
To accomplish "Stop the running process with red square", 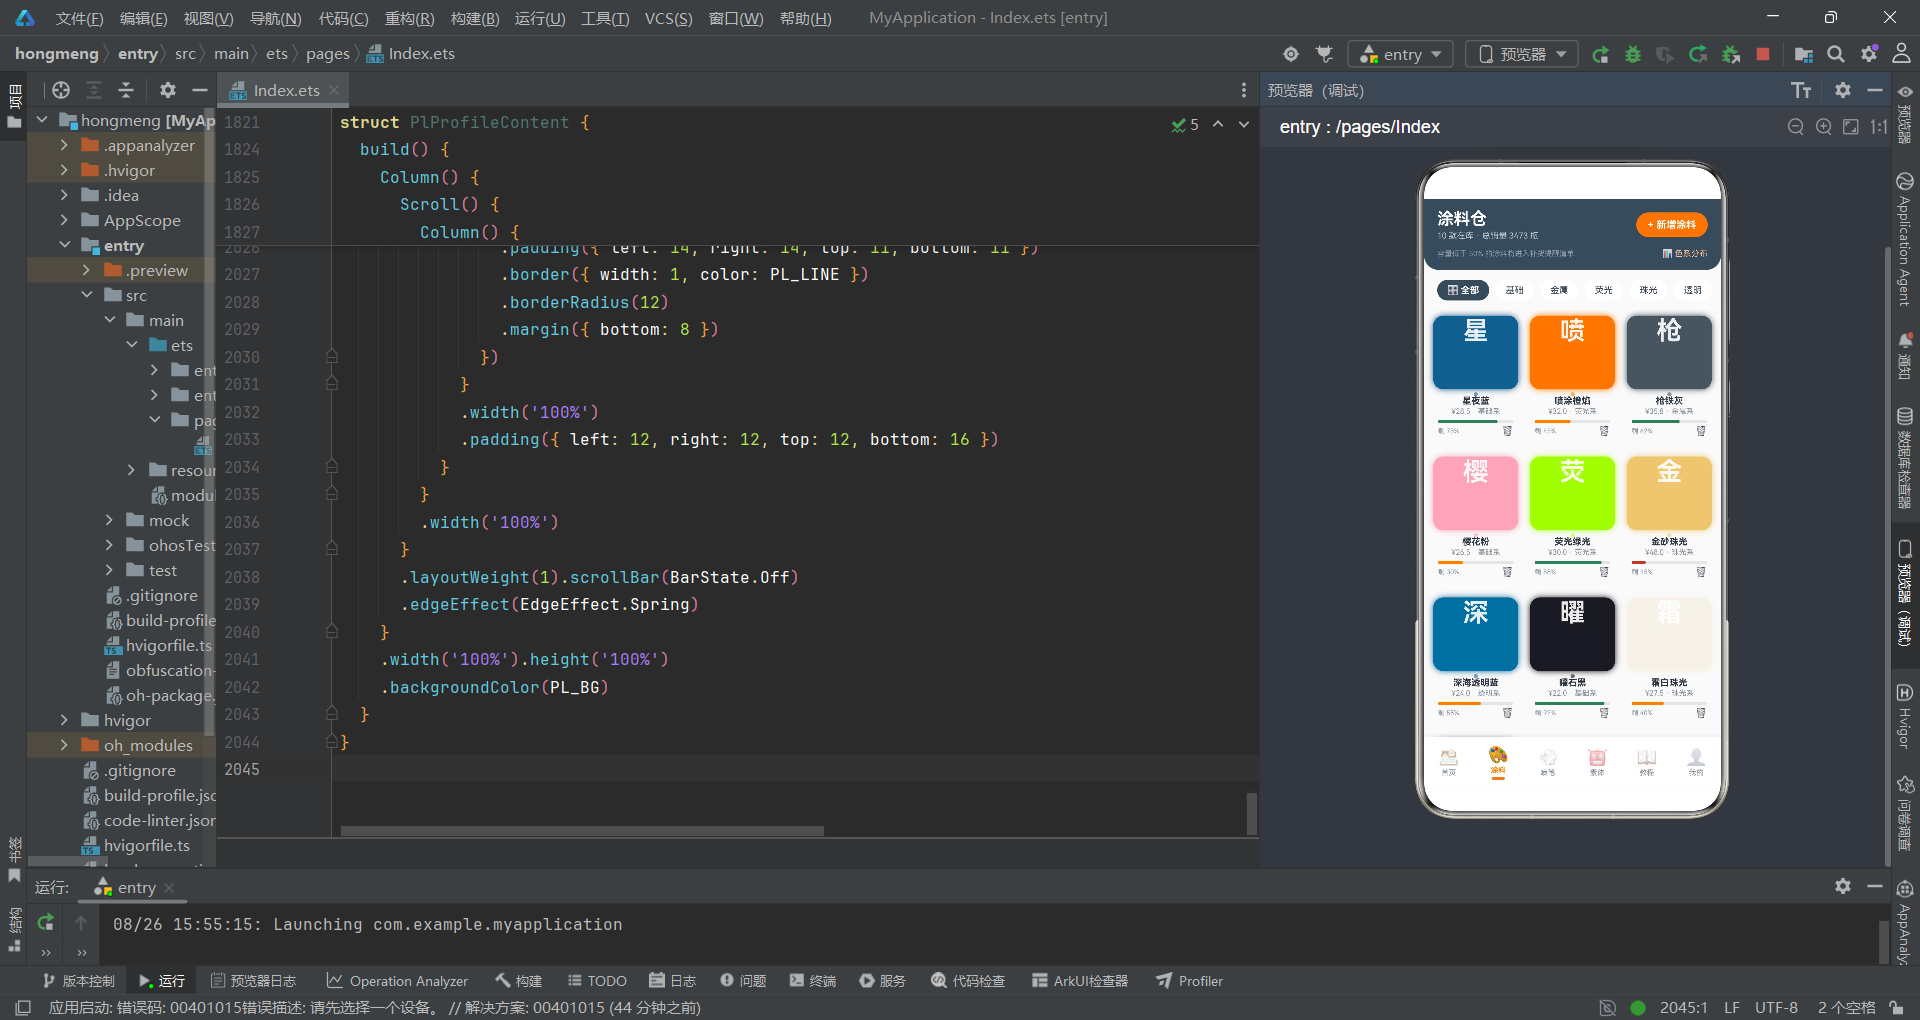I will click(1763, 54).
